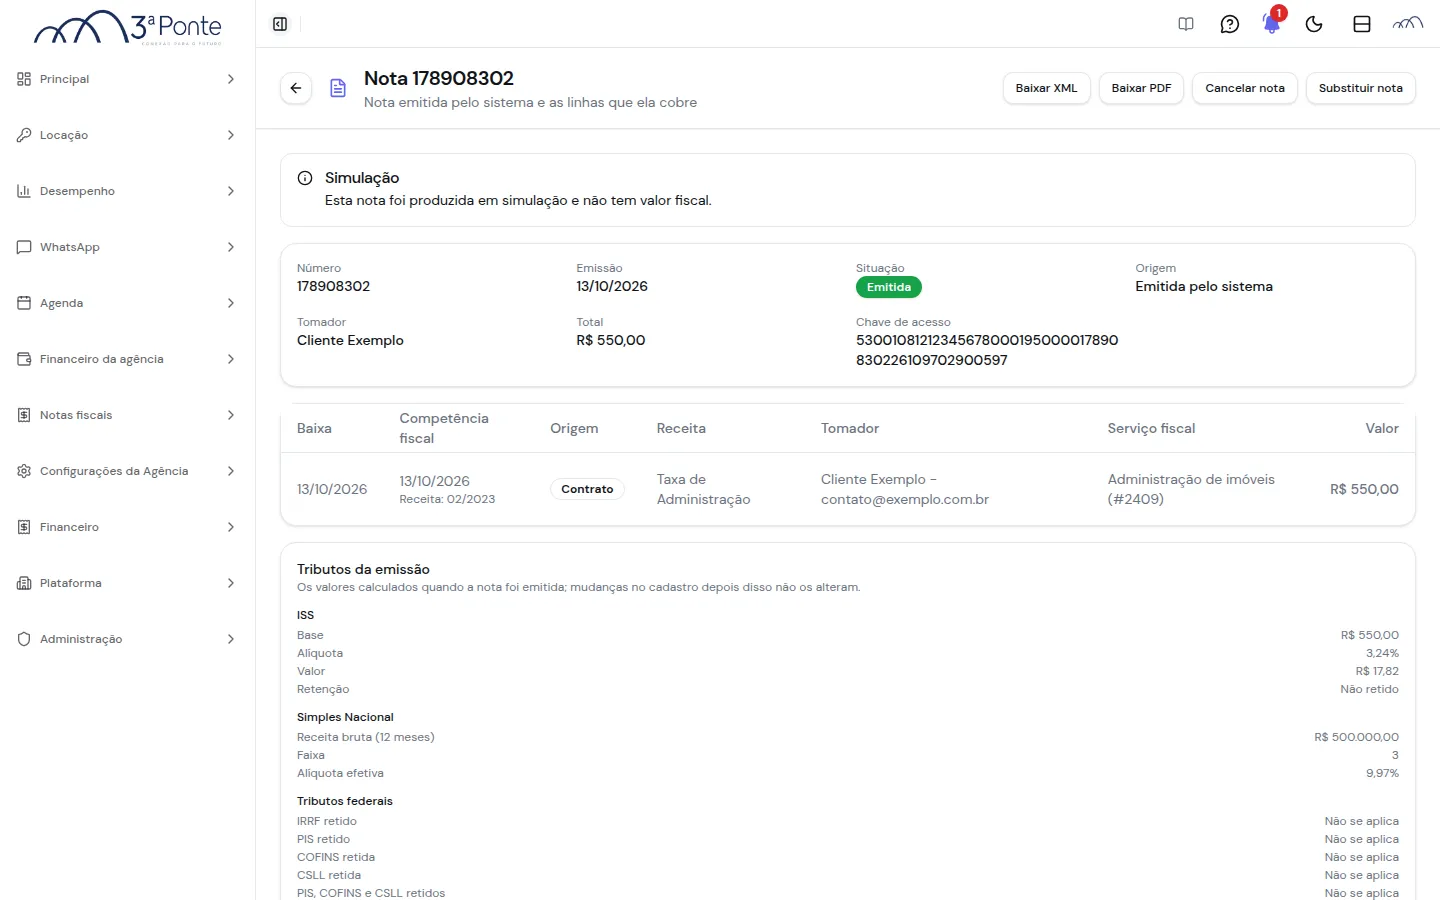The height and width of the screenshot is (900, 1440).
Task: Open the Desempenho sidebar item
Action: (127, 191)
